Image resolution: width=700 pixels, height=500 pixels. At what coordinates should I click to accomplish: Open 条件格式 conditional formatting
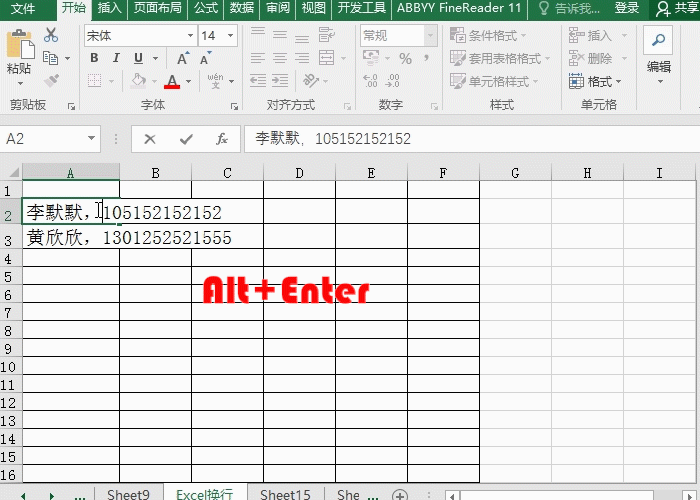click(x=488, y=35)
